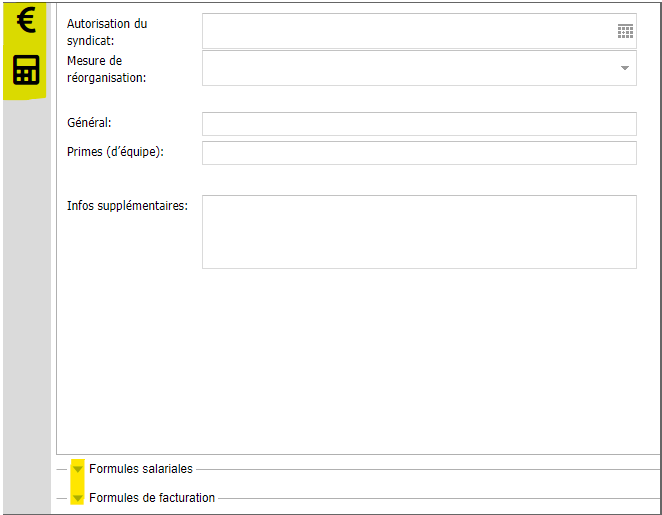Expand the Formules de facturation section
This screenshot has width=662, height=515.
coord(78,498)
